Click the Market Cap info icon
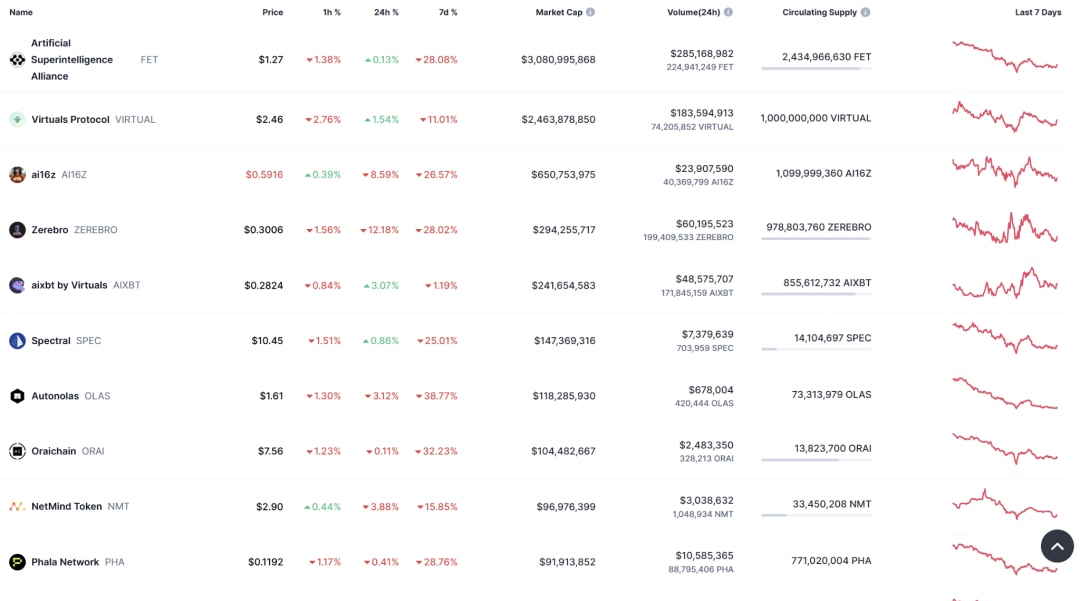This screenshot has height=601, width=1080. (x=590, y=12)
